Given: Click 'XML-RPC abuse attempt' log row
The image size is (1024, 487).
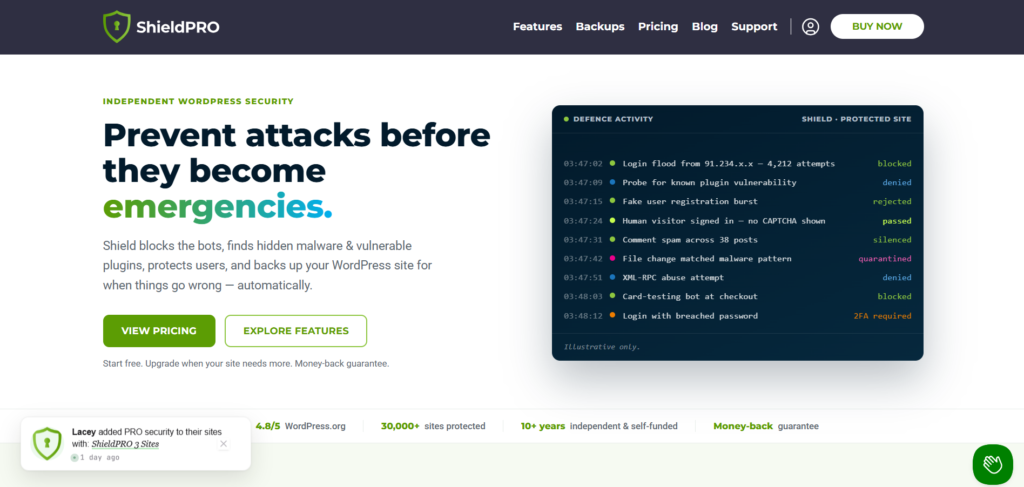Looking at the screenshot, I should (x=737, y=277).
